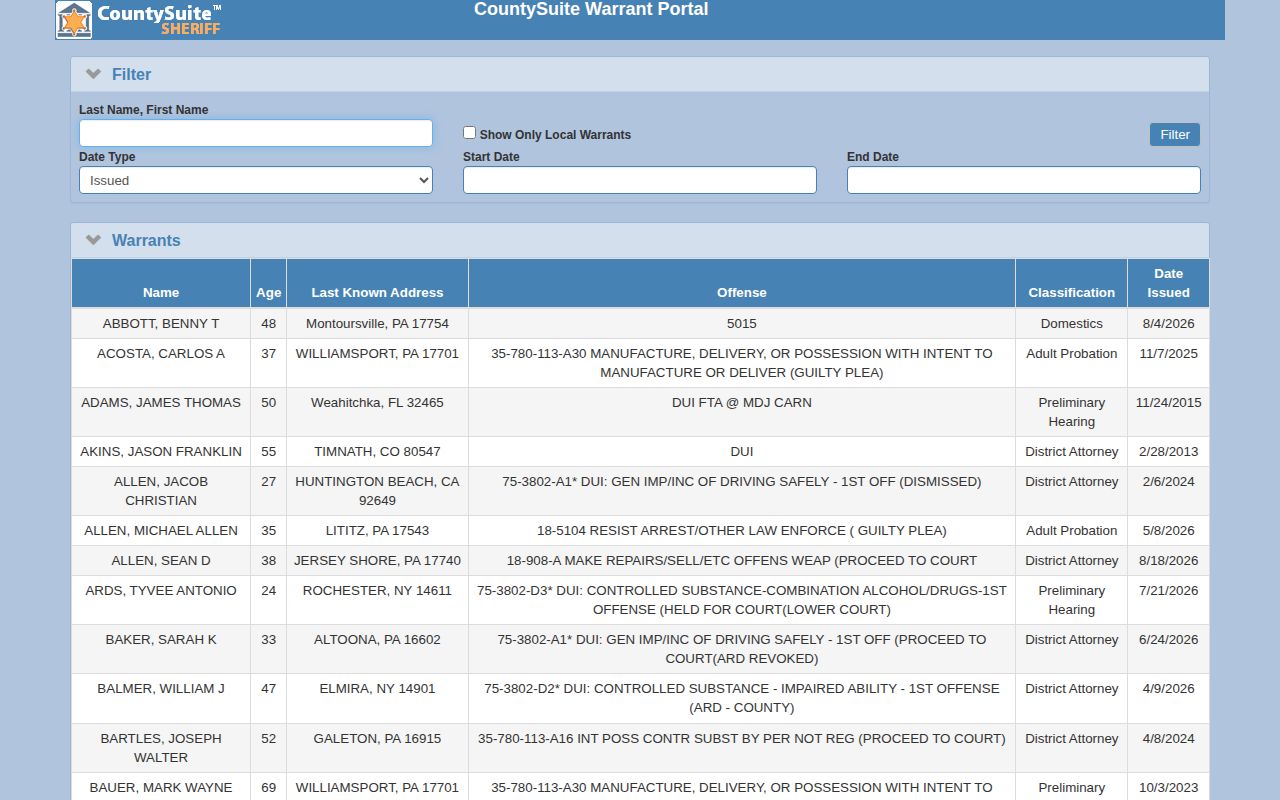Click the Domestics classification cell
Image resolution: width=1280 pixels, height=800 pixels.
[x=1072, y=324]
